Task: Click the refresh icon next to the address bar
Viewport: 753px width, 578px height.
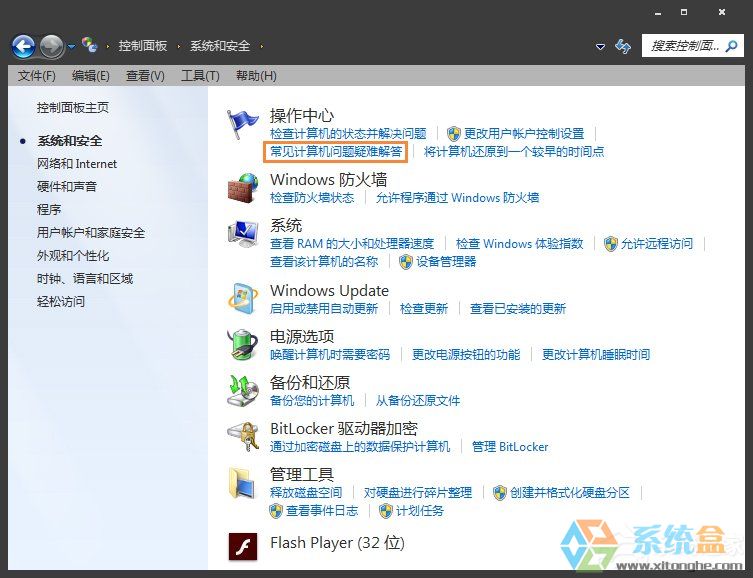Action: (623, 47)
